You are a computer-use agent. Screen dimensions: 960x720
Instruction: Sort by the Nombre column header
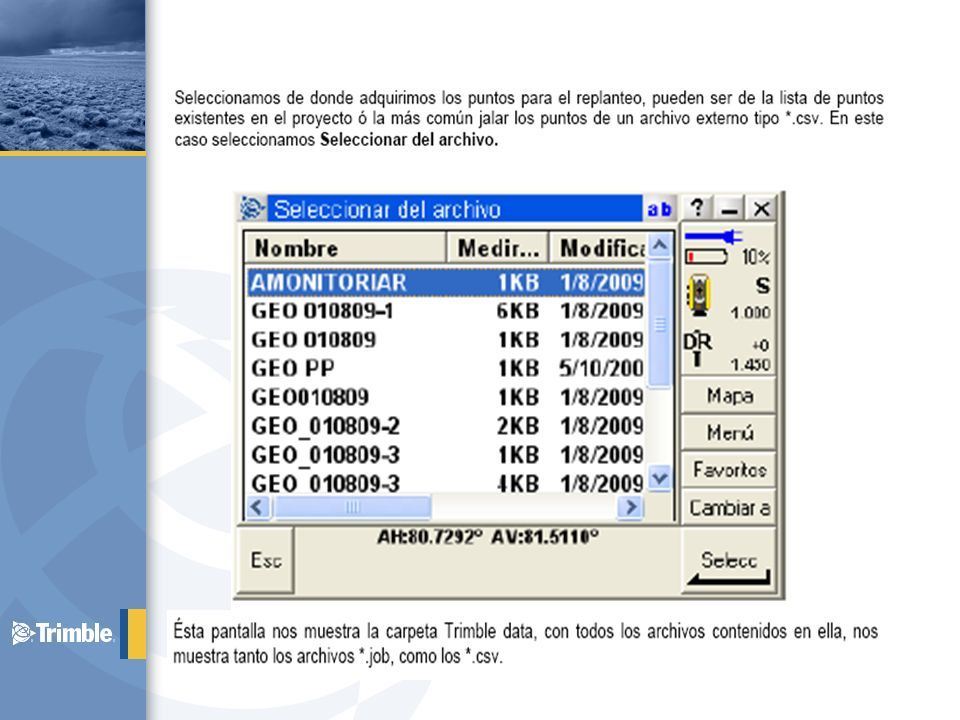[345, 248]
